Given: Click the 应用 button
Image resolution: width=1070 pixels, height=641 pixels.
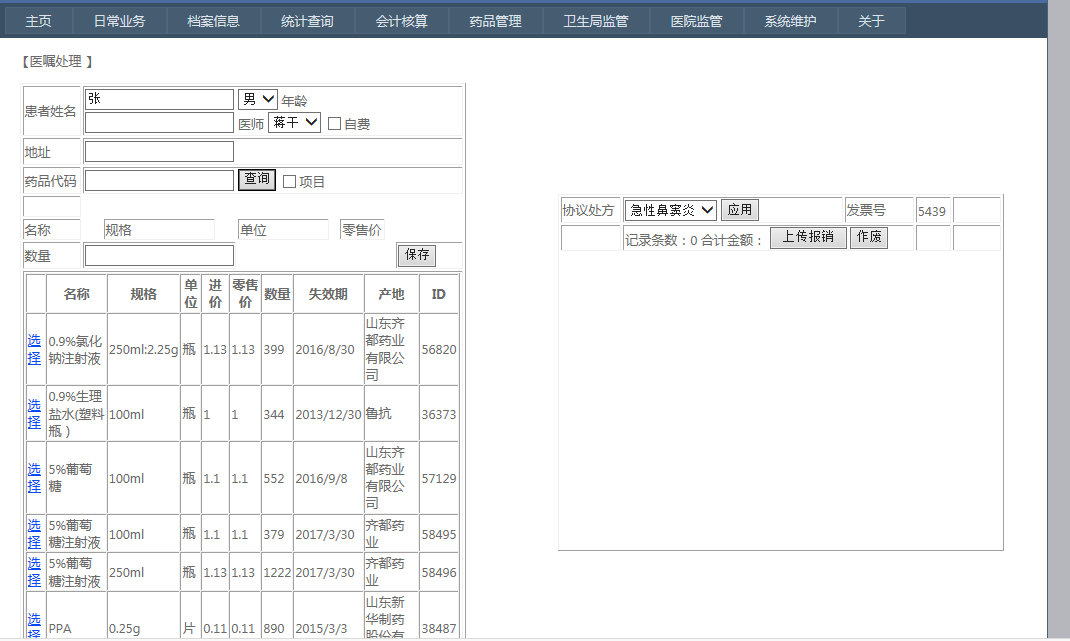Looking at the screenshot, I should click(739, 210).
